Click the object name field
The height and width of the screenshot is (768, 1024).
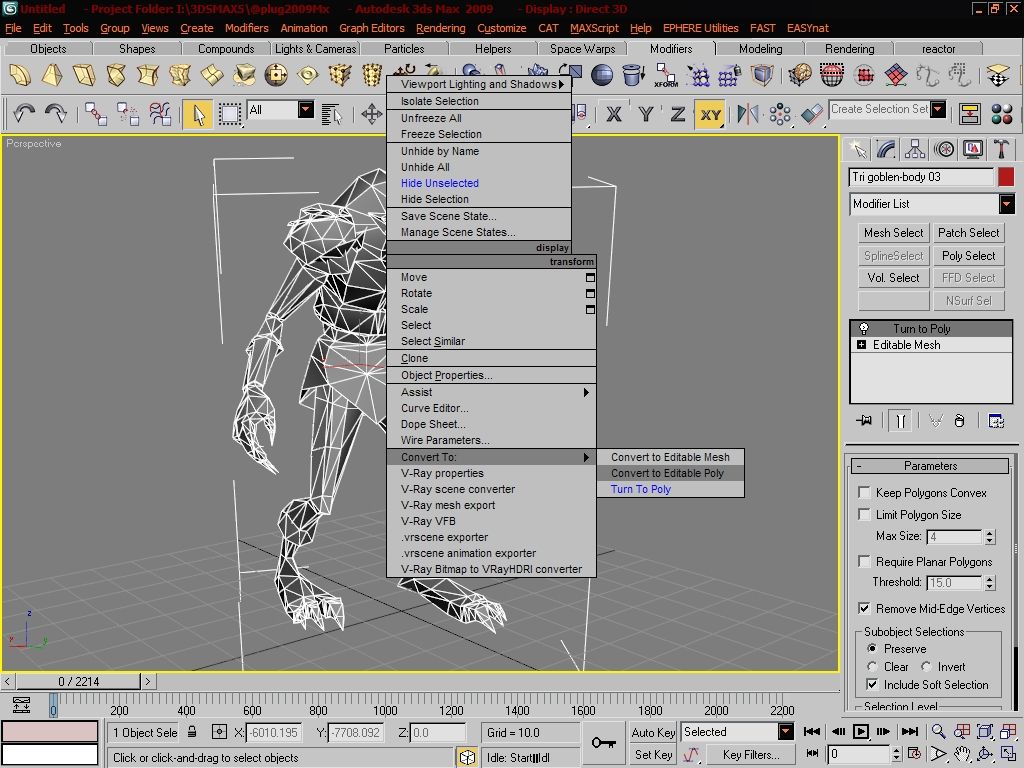(921, 176)
